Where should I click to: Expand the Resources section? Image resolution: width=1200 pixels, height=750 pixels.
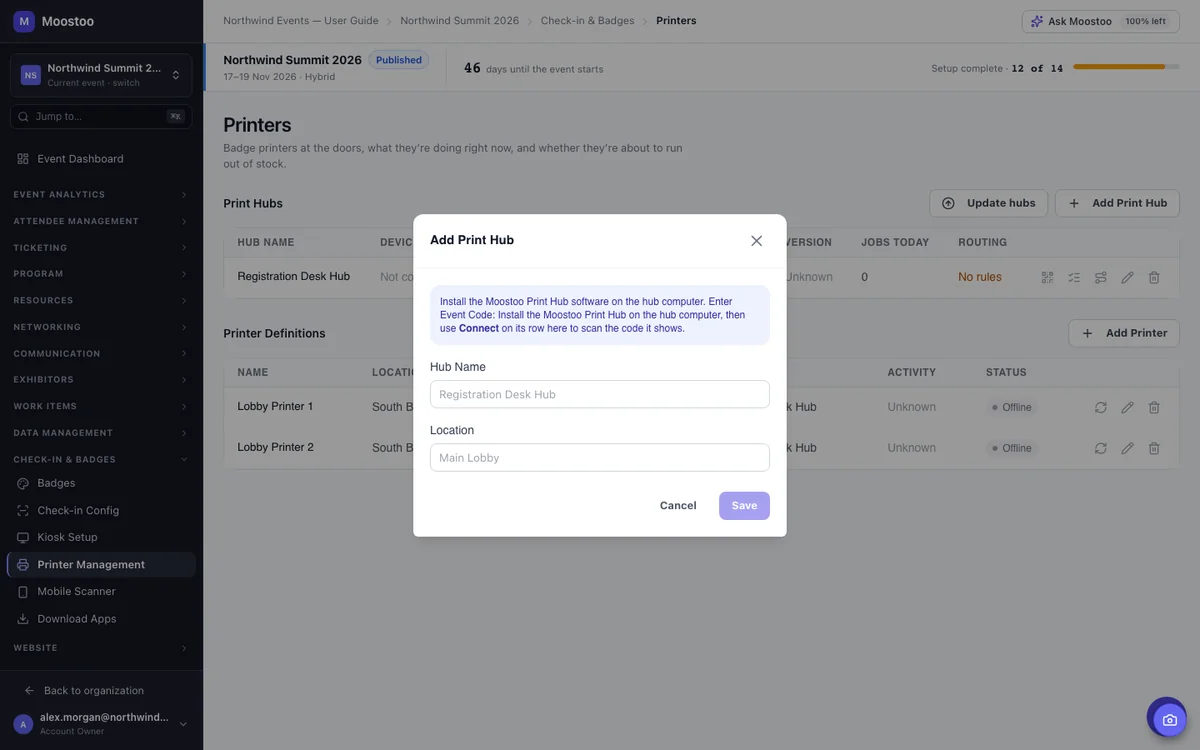pyautogui.click(x=101, y=301)
